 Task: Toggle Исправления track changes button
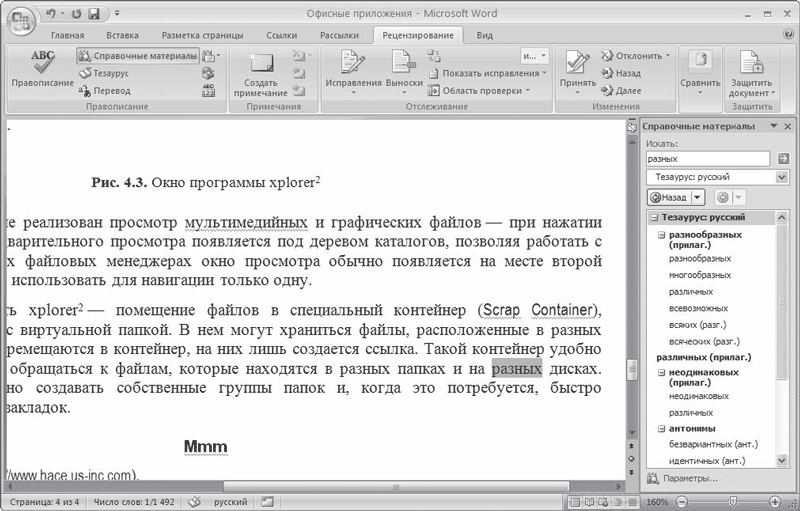[x=353, y=72]
